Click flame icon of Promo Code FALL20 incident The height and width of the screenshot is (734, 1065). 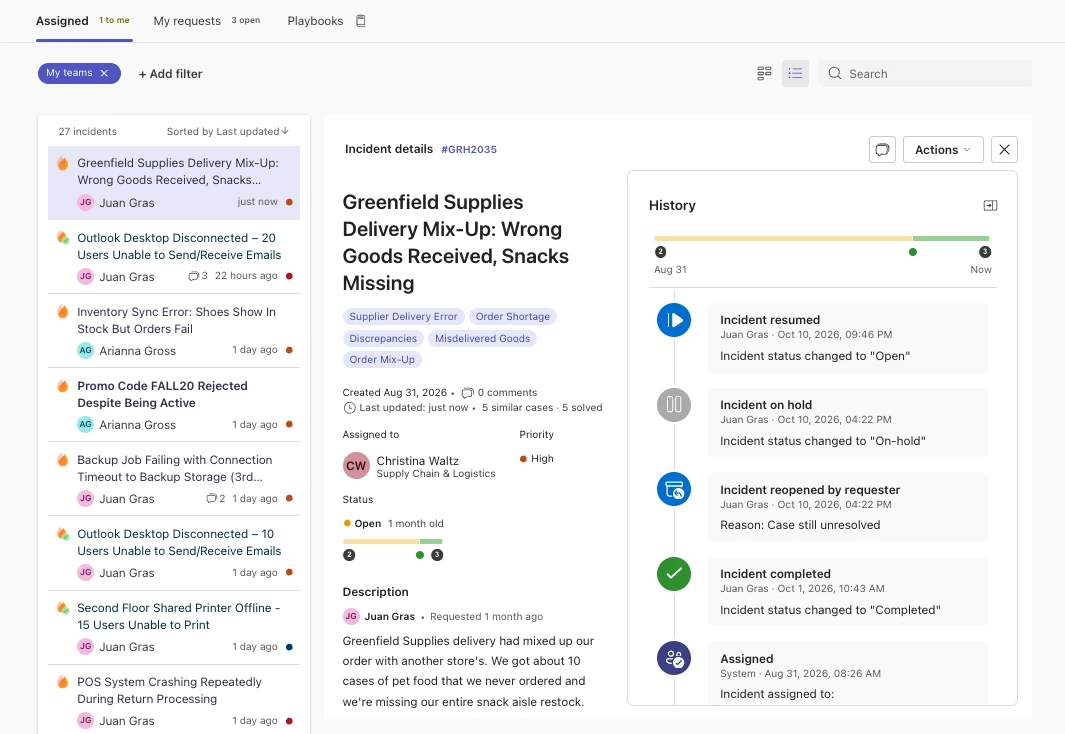[x=62, y=386]
